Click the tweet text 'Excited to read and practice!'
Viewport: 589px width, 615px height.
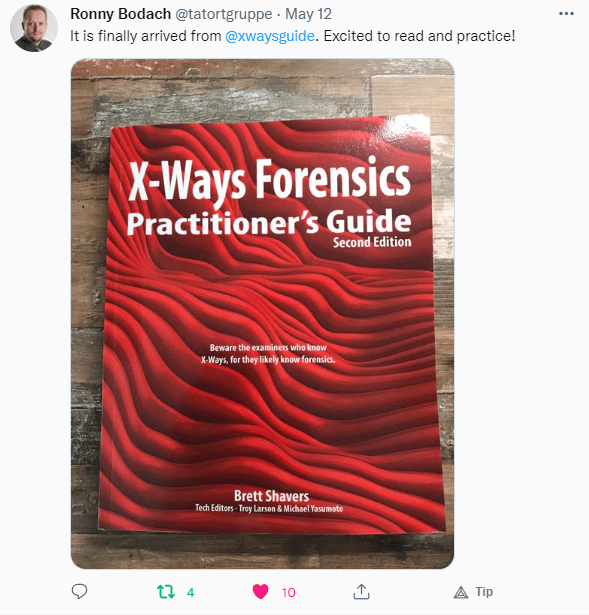419,36
